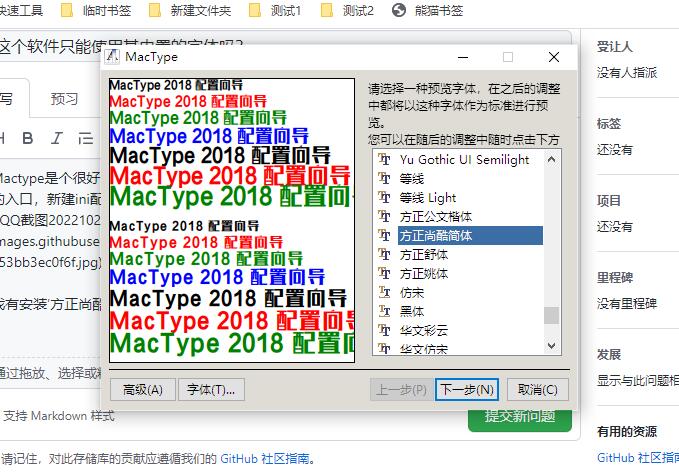Open 熊猫书签 globe bookmark

pos(427,10)
